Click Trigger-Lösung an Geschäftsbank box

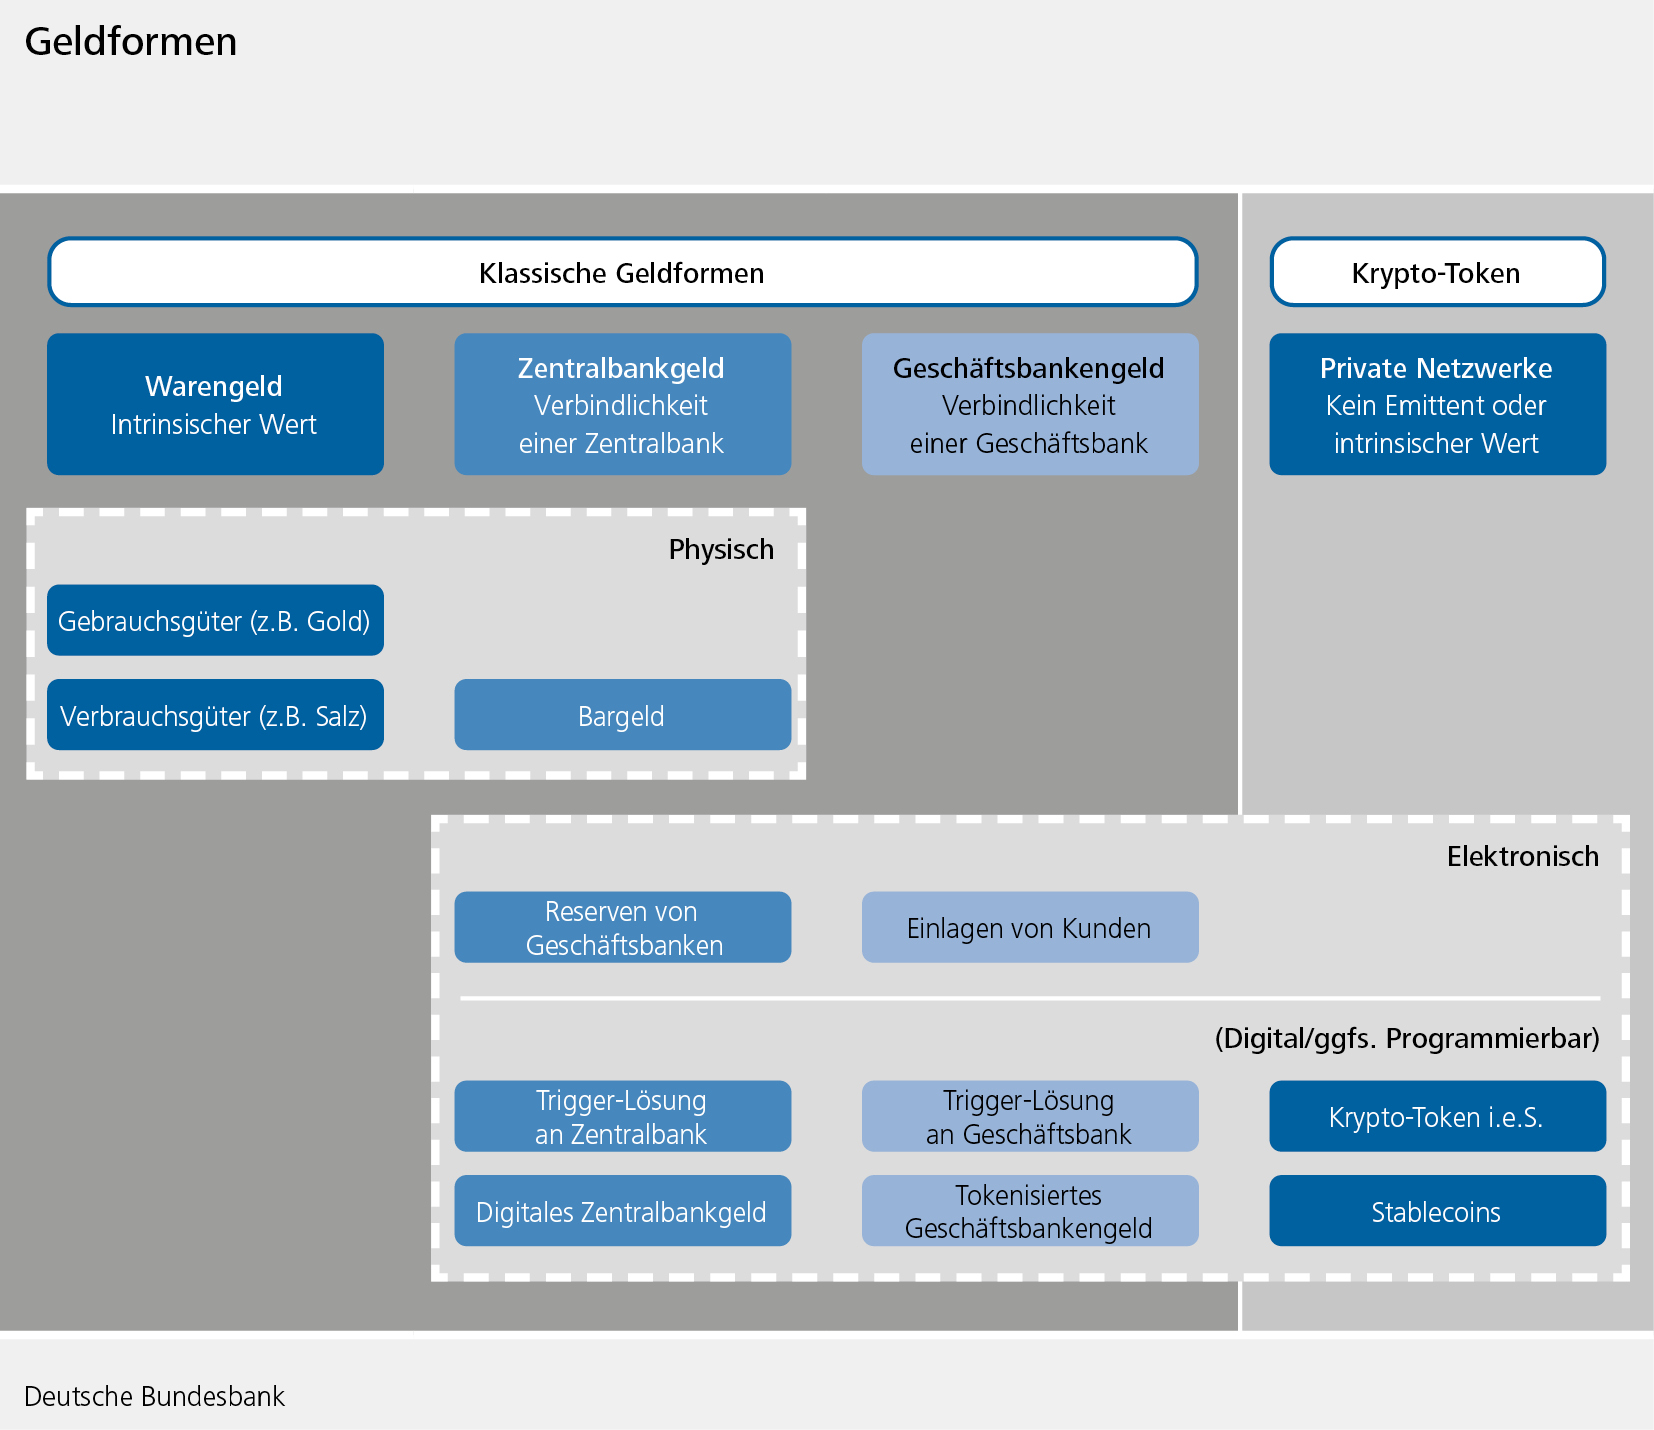(x=1029, y=1116)
